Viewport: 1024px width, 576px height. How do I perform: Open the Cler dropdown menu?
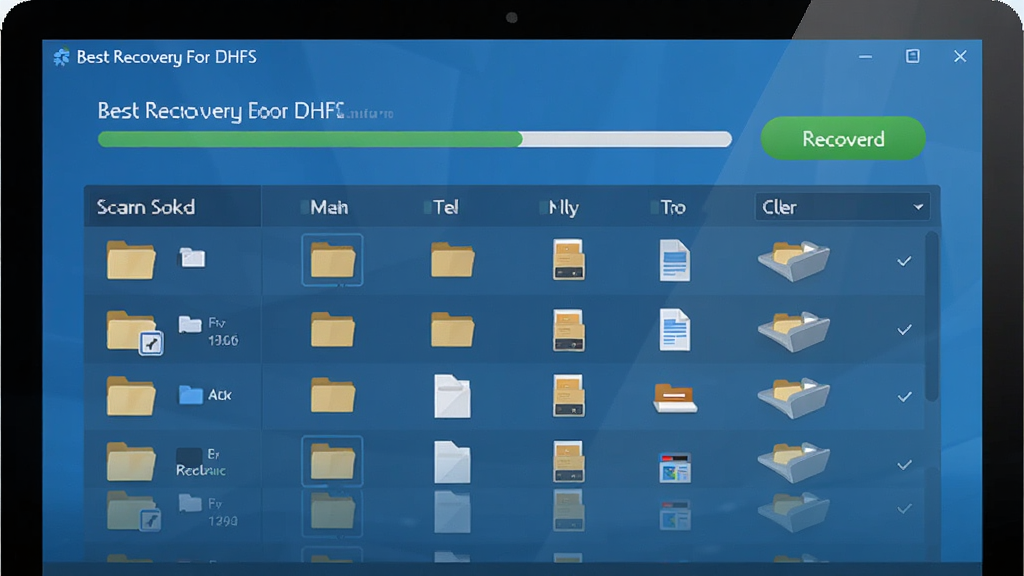click(x=842, y=207)
